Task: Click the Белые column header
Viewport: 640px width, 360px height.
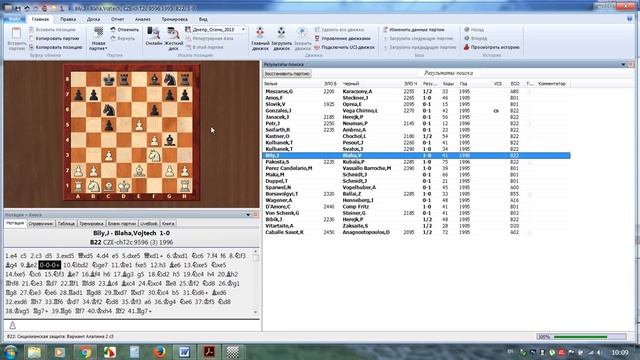Action: coord(271,84)
